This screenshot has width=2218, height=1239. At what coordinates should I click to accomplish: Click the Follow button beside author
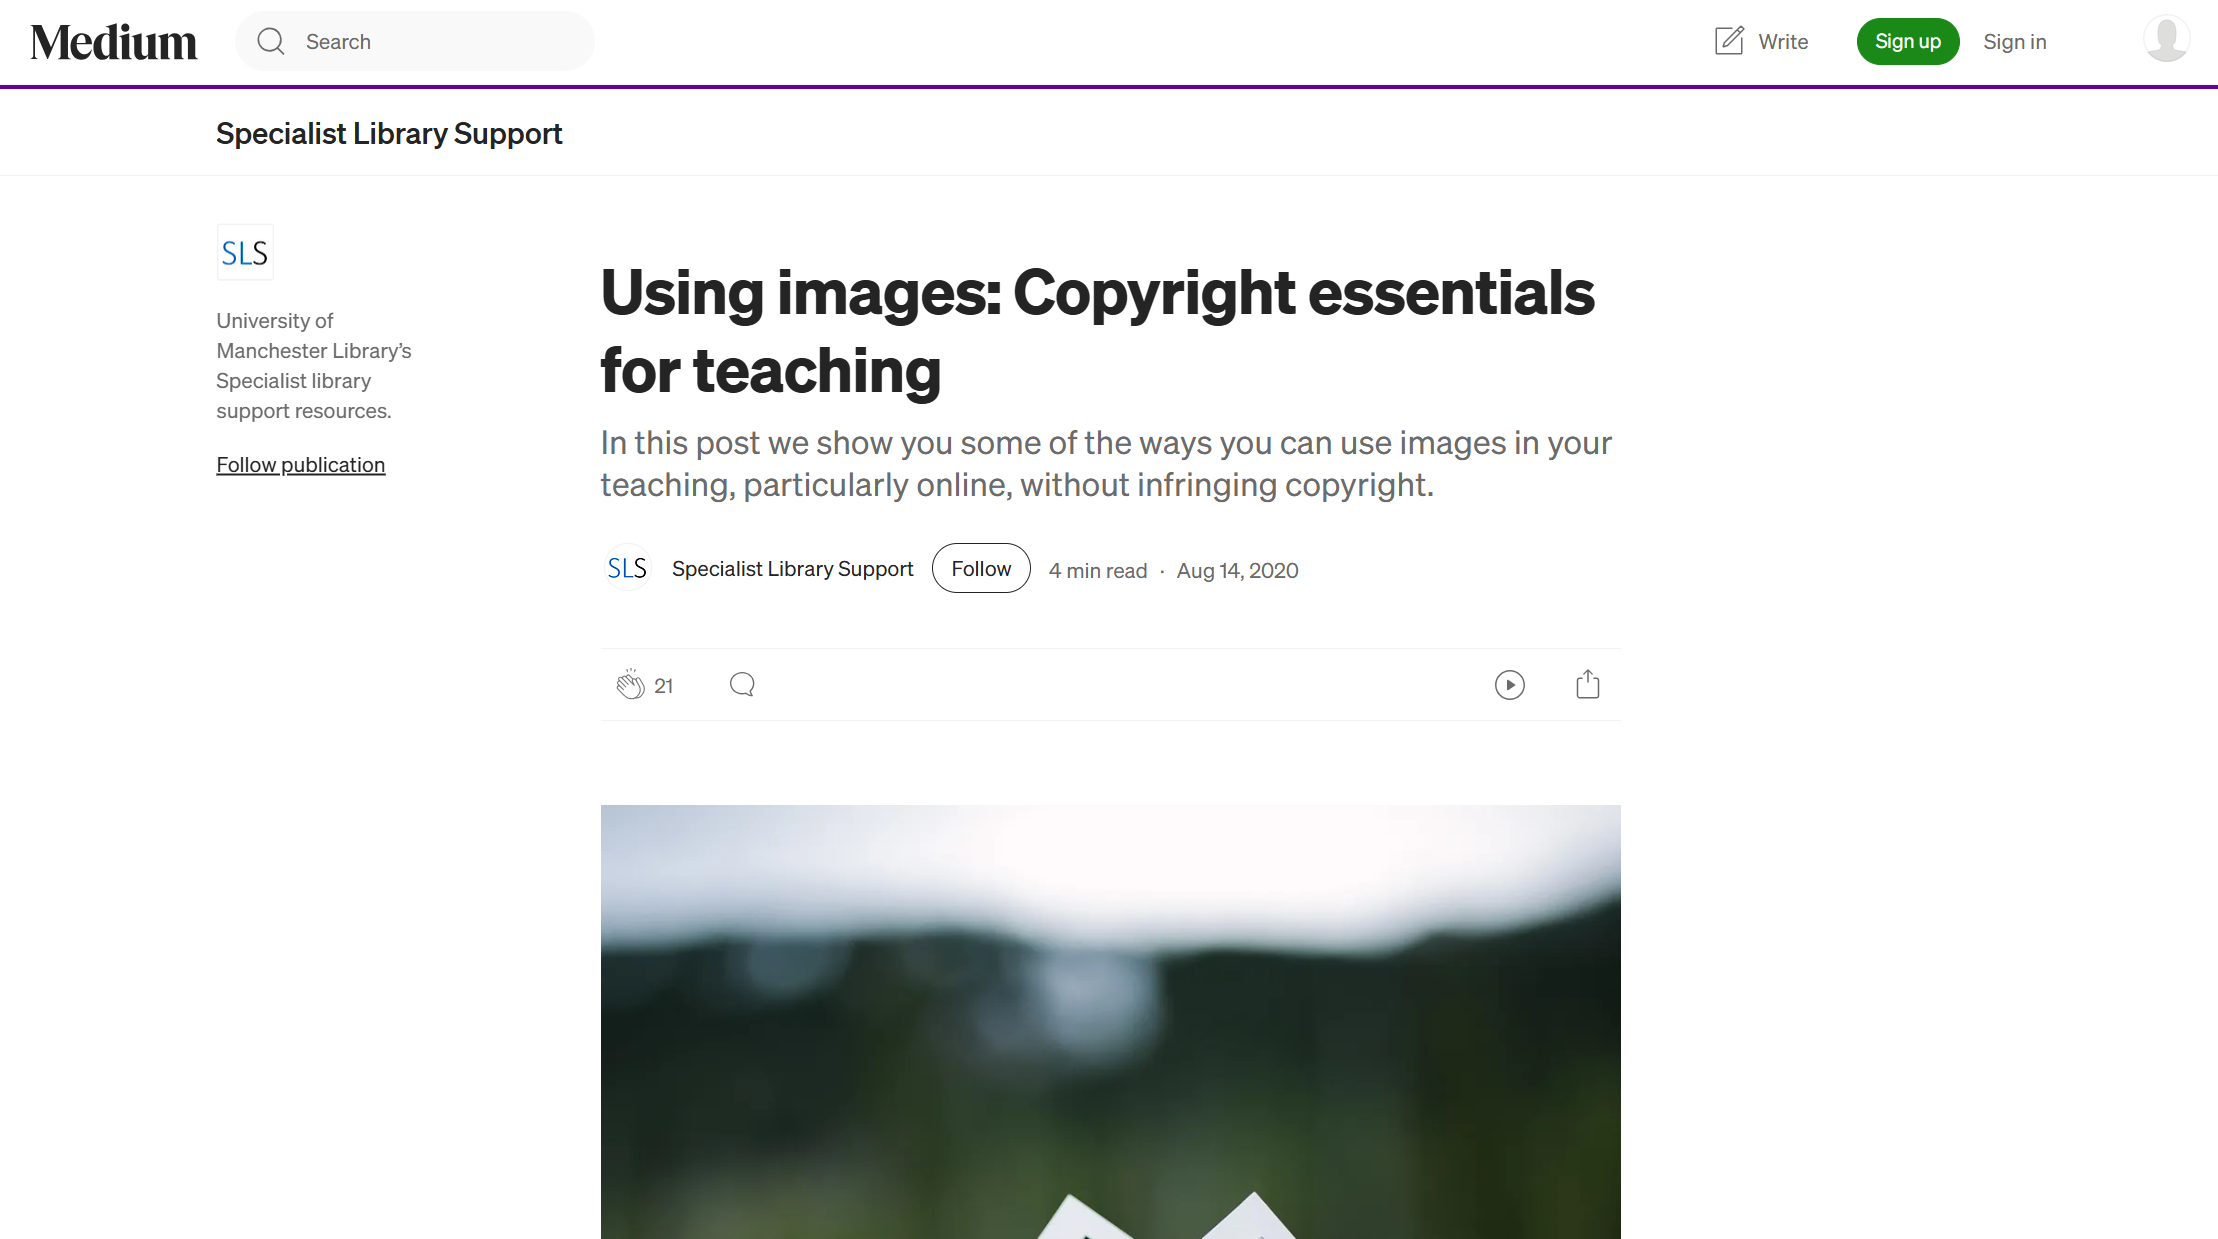pos(981,568)
